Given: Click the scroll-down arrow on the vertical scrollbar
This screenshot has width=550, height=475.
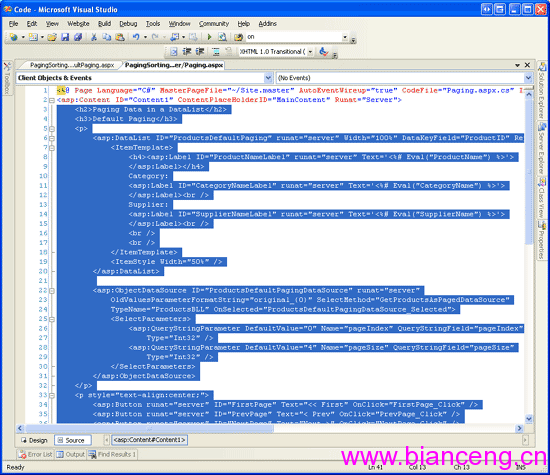Looking at the screenshot, I should tap(529, 419).
